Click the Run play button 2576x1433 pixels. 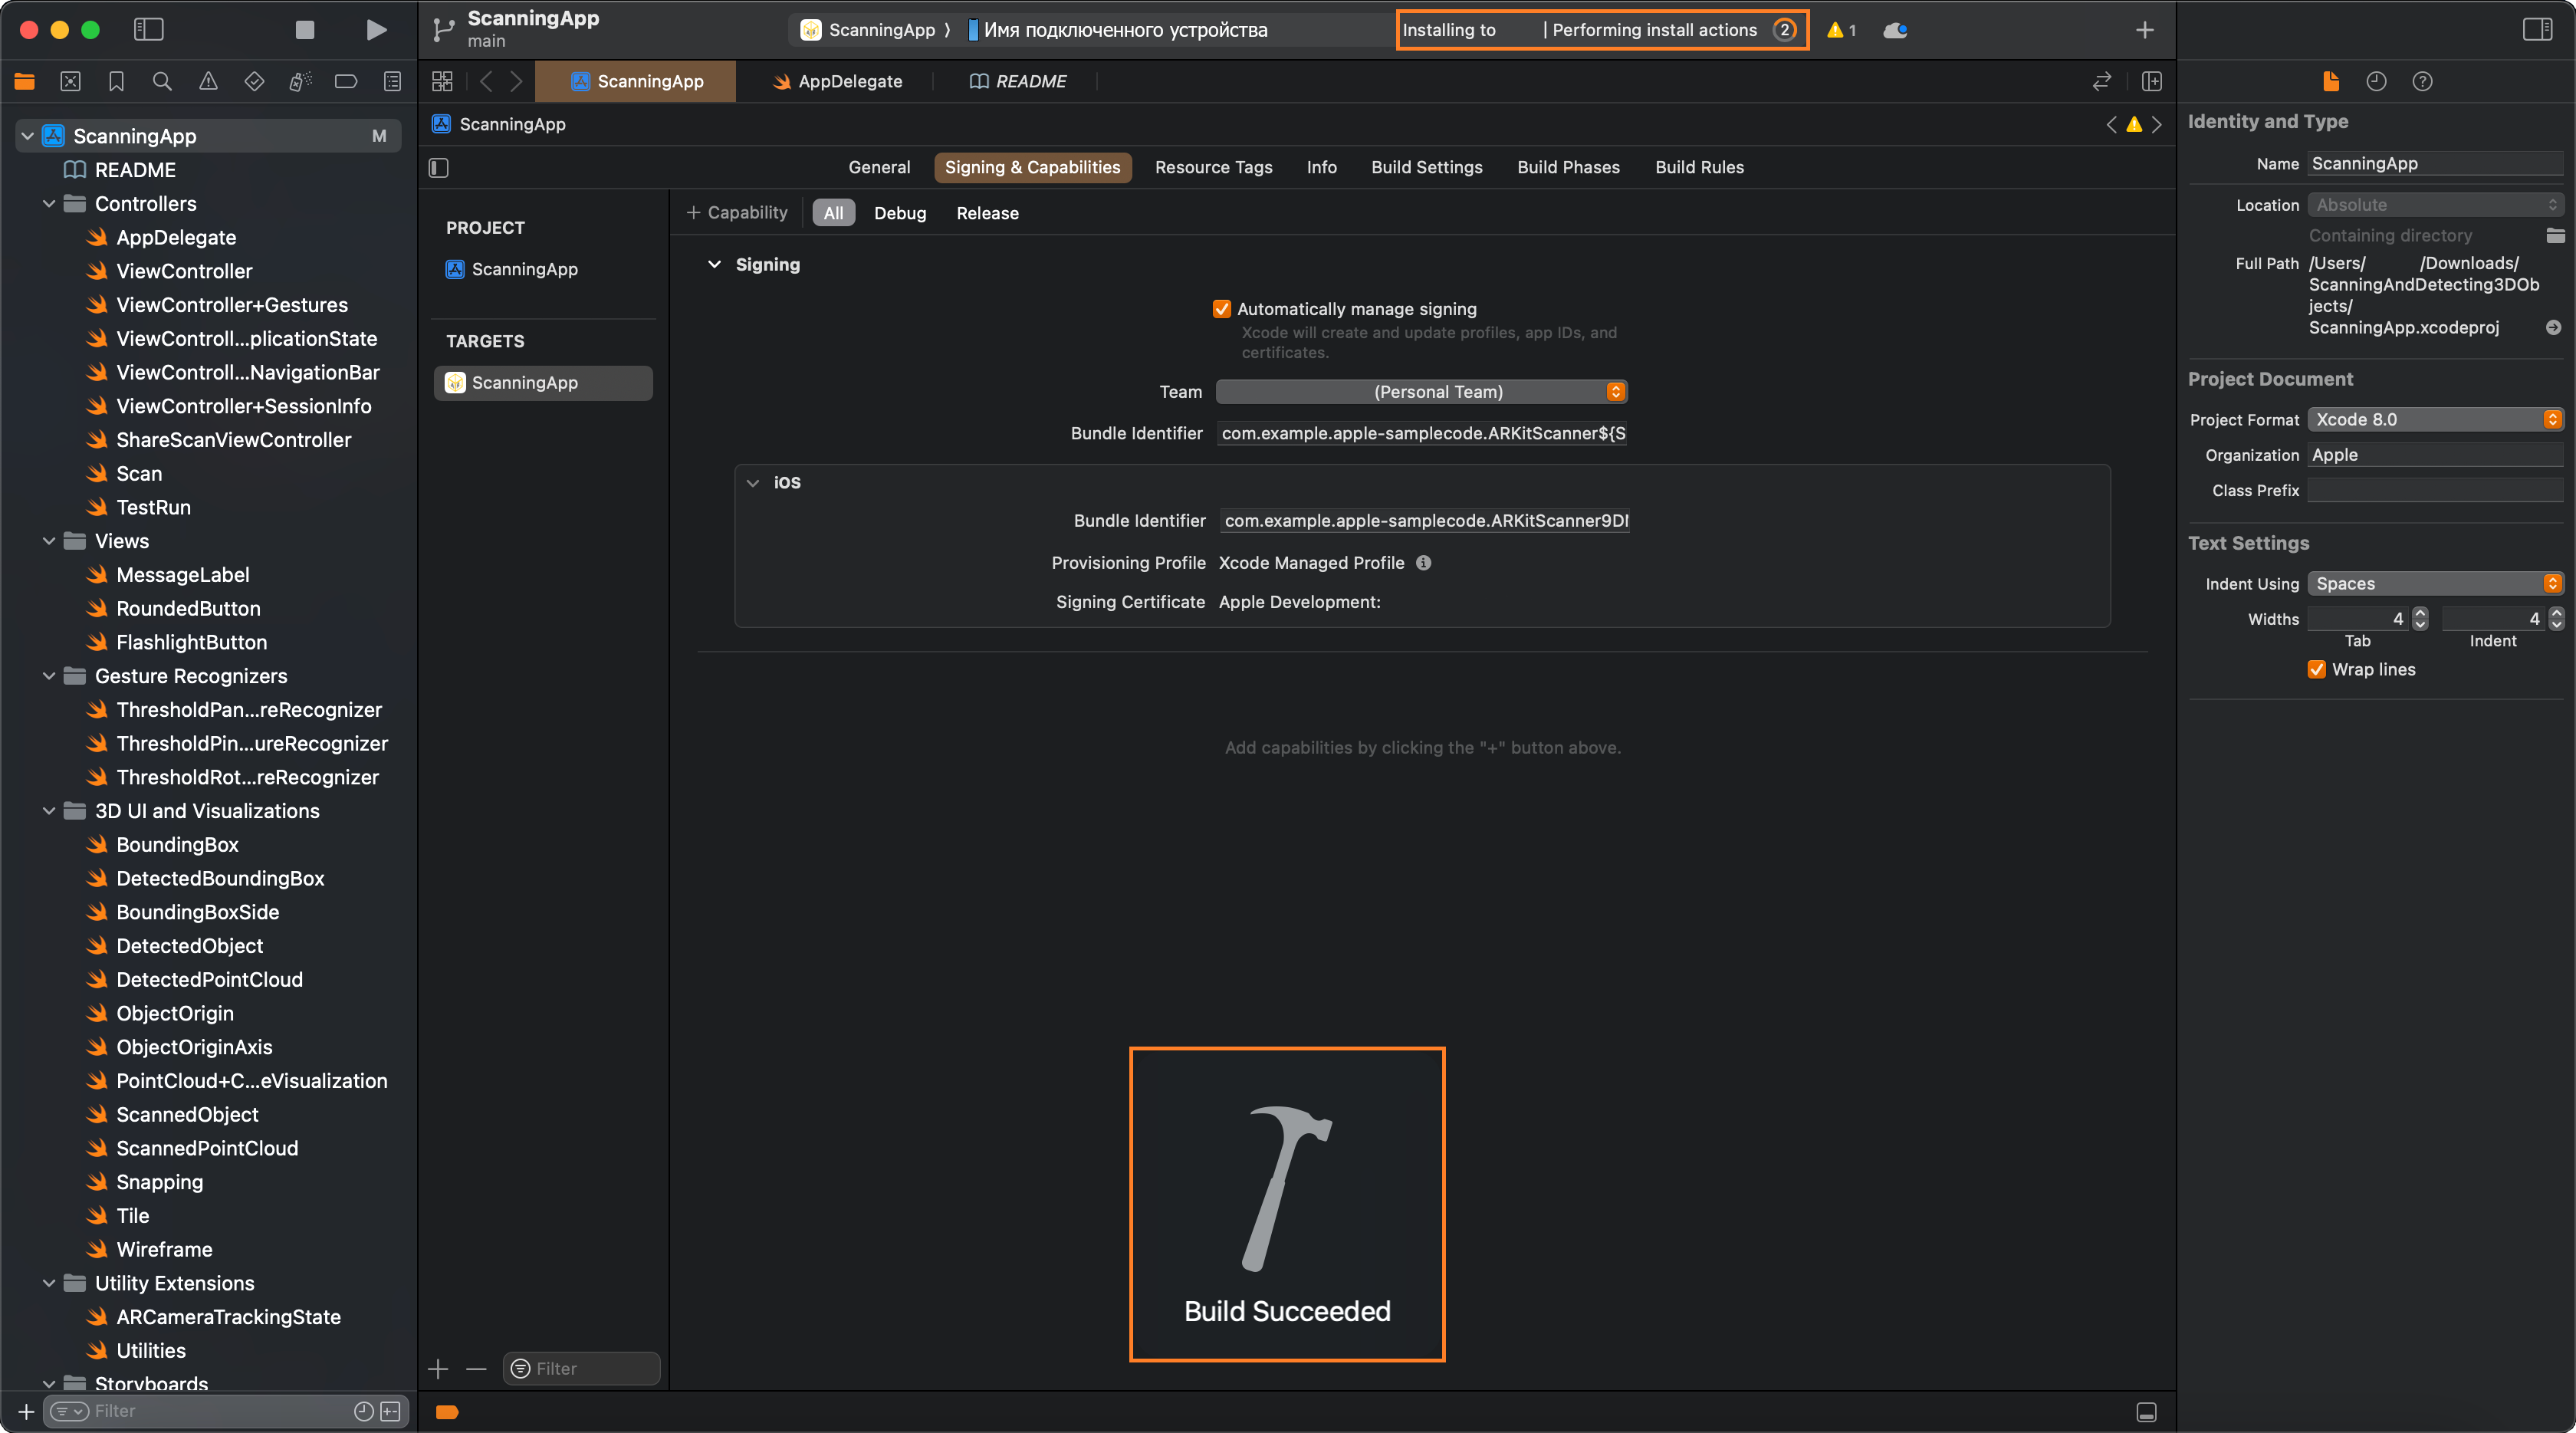click(376, 30)
